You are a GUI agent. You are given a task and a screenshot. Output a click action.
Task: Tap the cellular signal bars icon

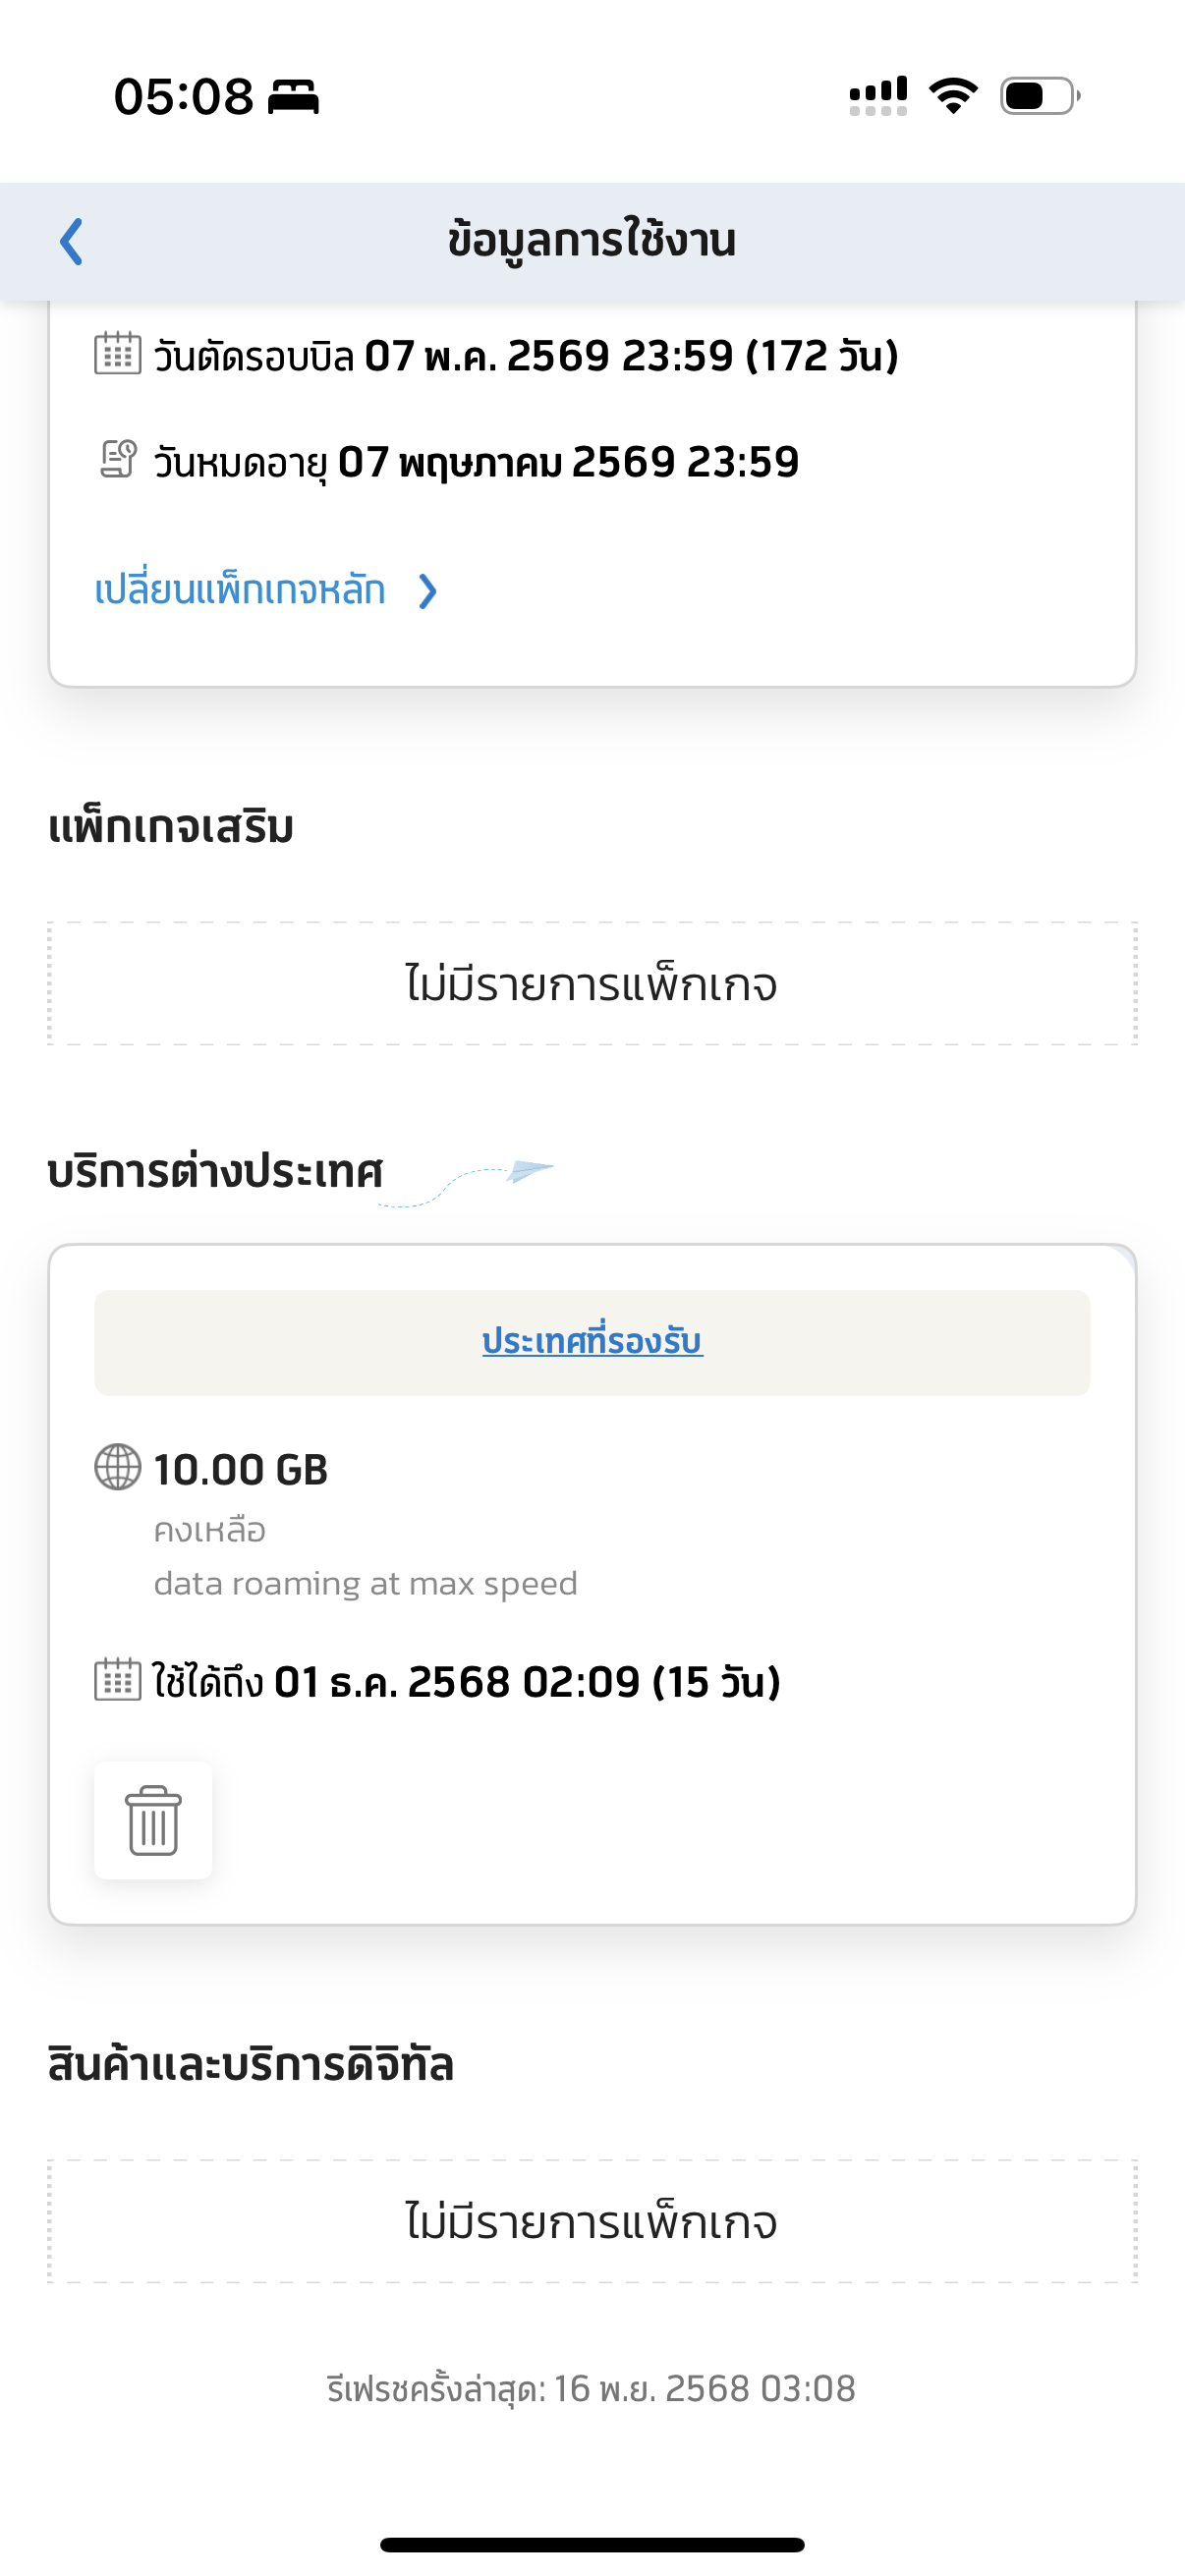pyautogui.click(x=878, y=96)
